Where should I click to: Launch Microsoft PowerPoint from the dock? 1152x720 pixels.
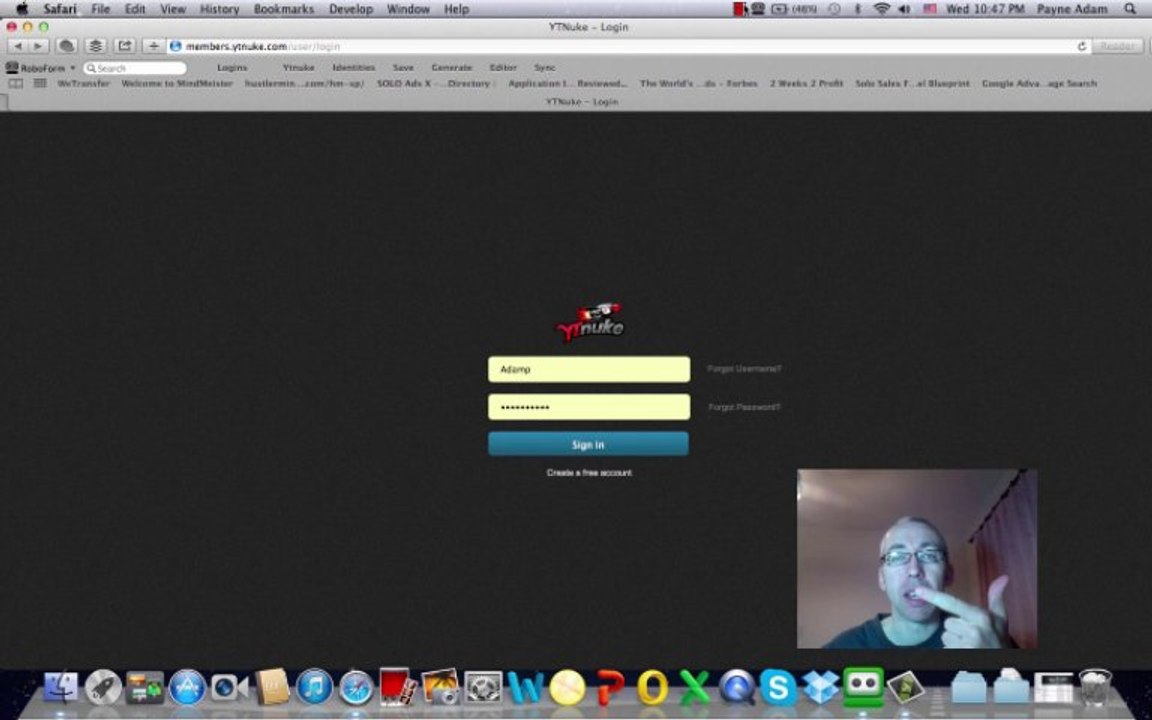coord(610,688)
